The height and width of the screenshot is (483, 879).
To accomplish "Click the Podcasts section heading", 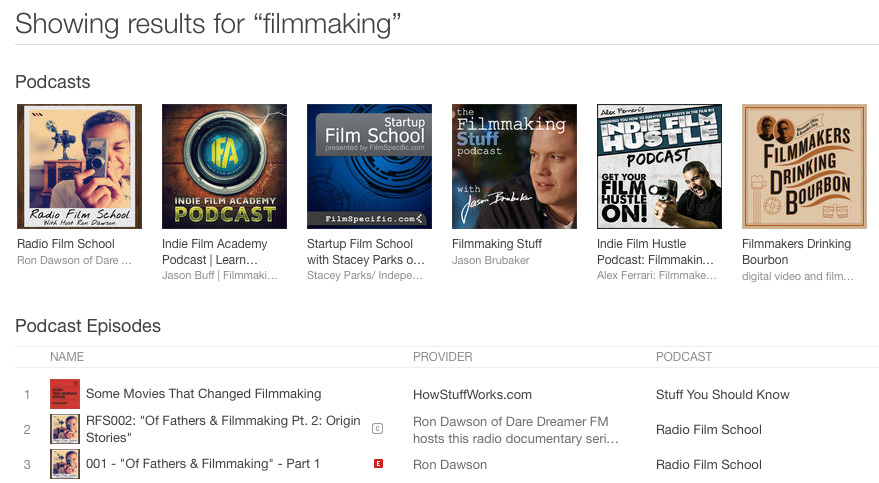I will tap(53, 82).
